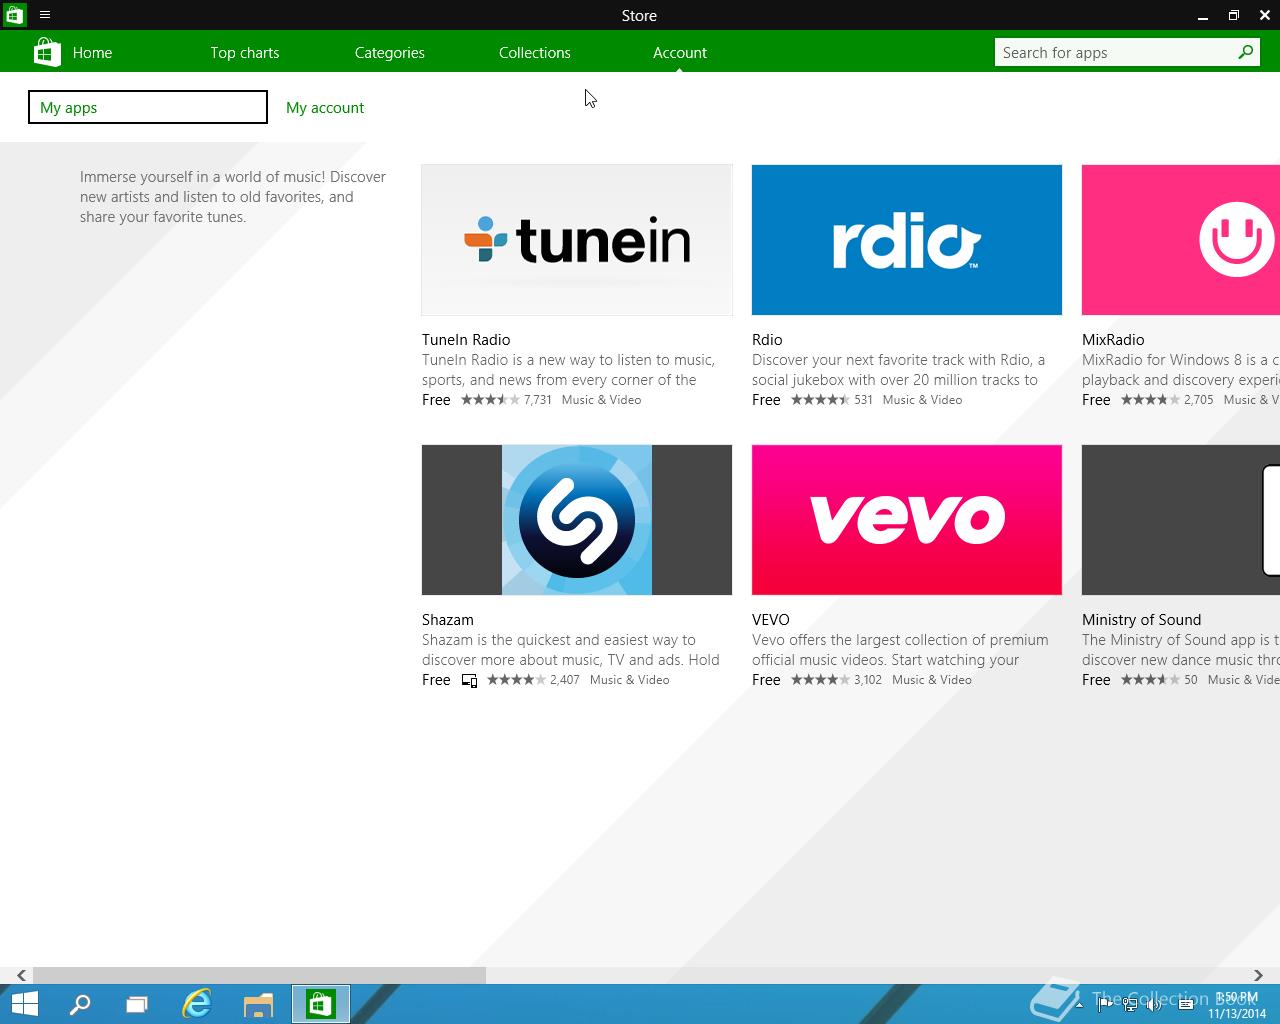Click Ministry of Sound star rating
The height and width of the screenshot is (1024, 1280).
click(1150, 680)
